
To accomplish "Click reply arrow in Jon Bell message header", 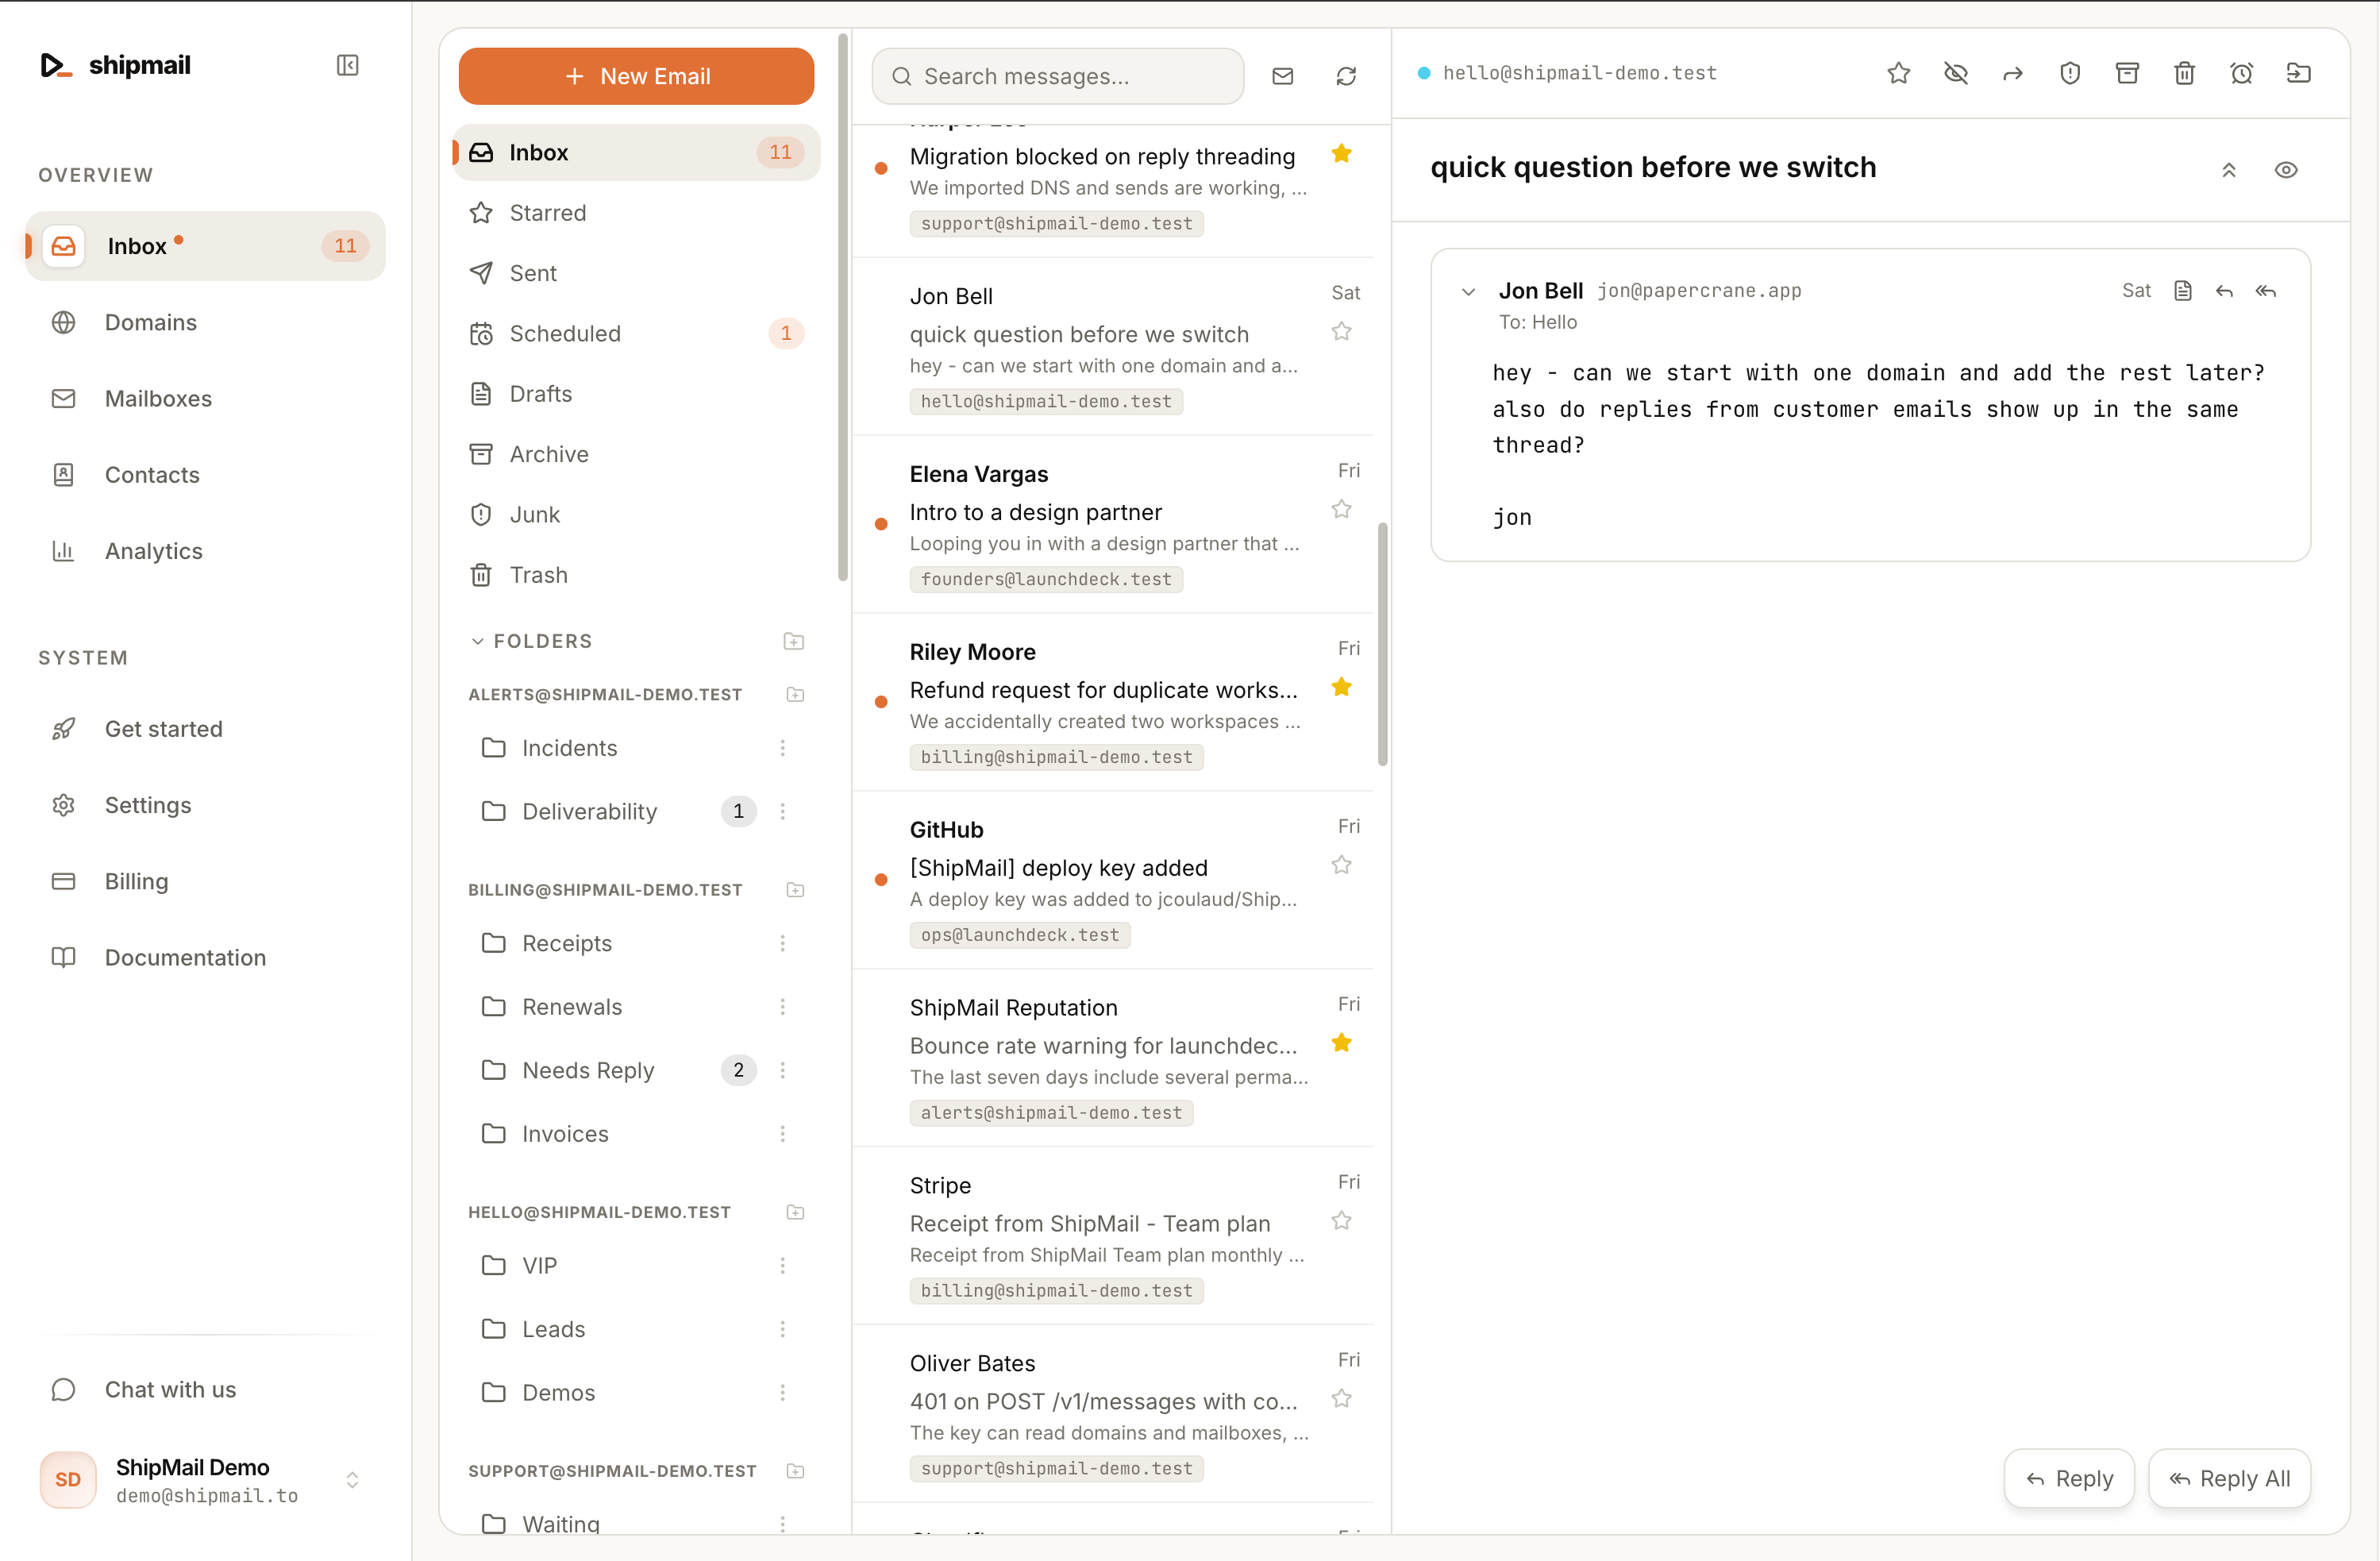I will (x=2224, y=291).
